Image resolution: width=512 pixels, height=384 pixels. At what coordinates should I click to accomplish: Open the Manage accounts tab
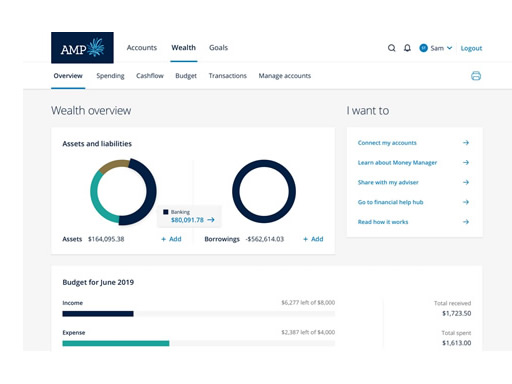pyautogui.click(x=285, y=76)
